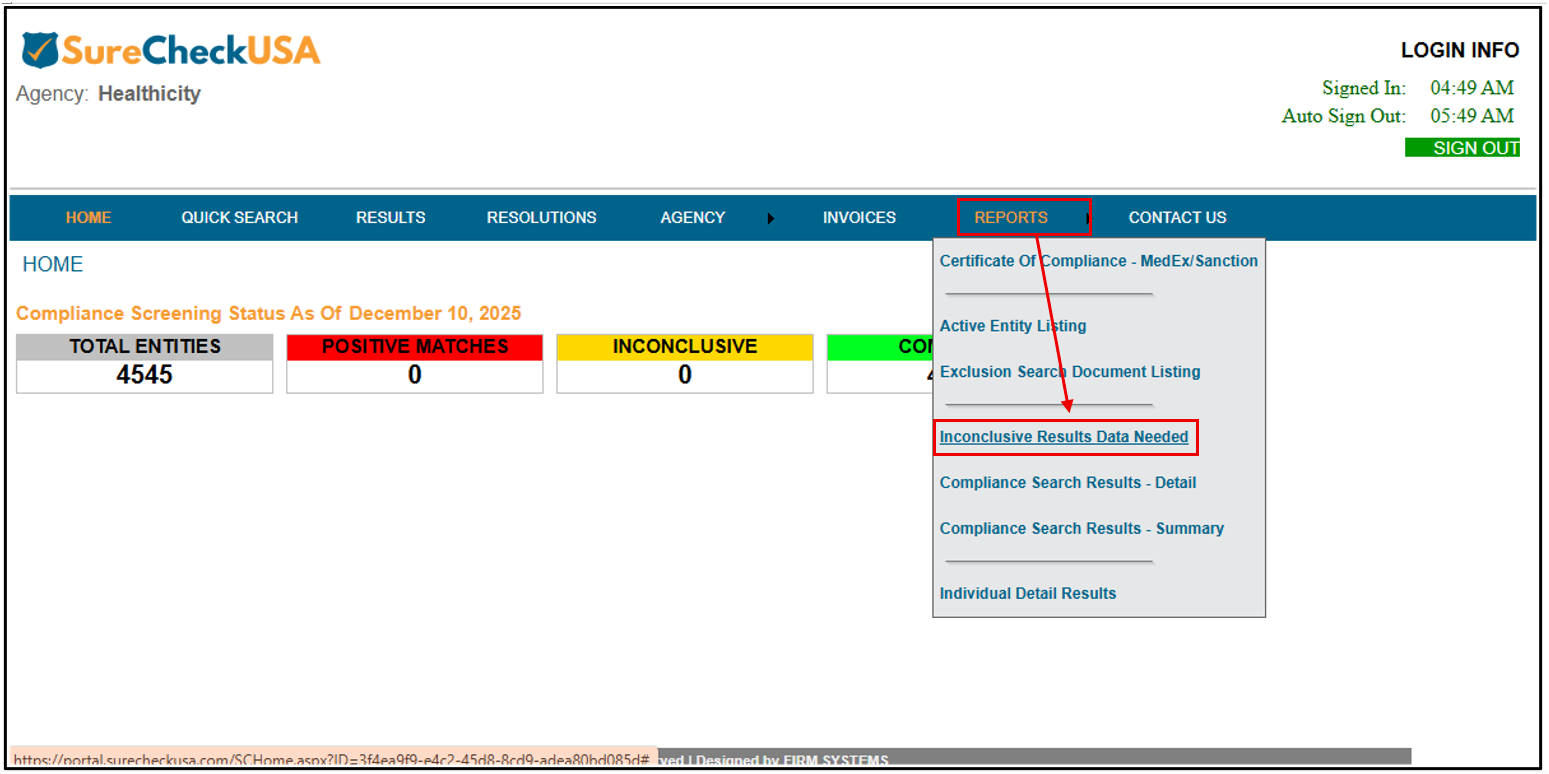The height and width of the screenshot is (774, 1549).
Task: Open Compliance Search Results - Summary
Action: coord(1082,529)
